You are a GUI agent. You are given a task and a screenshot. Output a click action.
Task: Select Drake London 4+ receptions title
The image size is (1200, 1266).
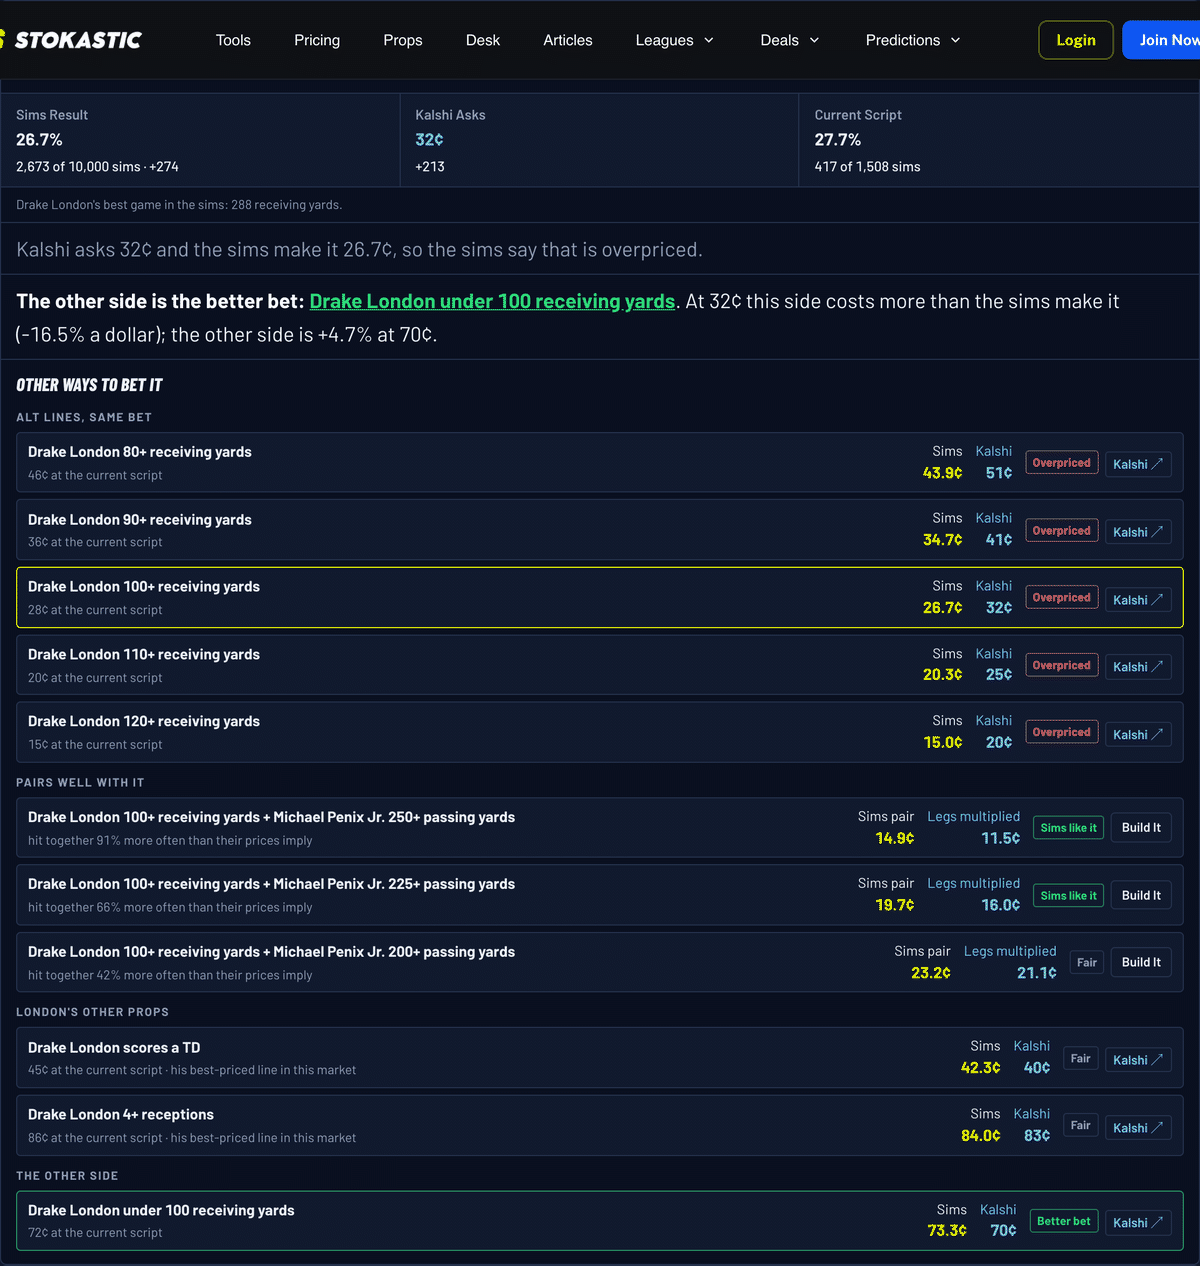pyautogui.click(x=121, y=1115)
